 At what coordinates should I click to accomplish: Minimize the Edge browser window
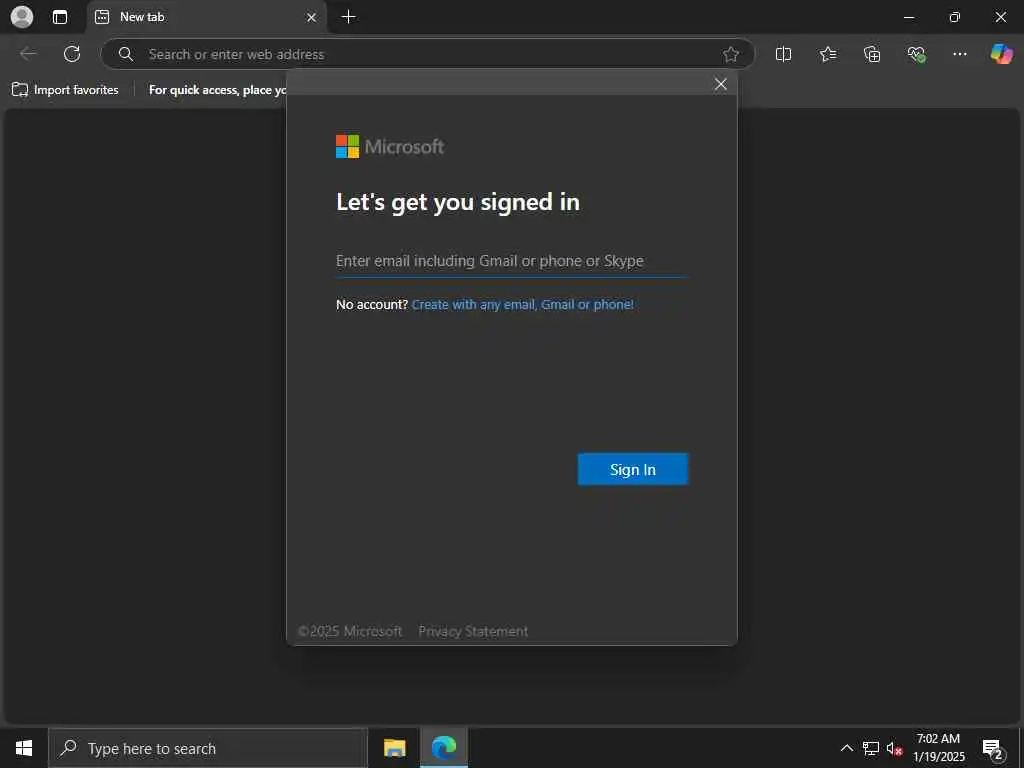[x=909, y=17]
